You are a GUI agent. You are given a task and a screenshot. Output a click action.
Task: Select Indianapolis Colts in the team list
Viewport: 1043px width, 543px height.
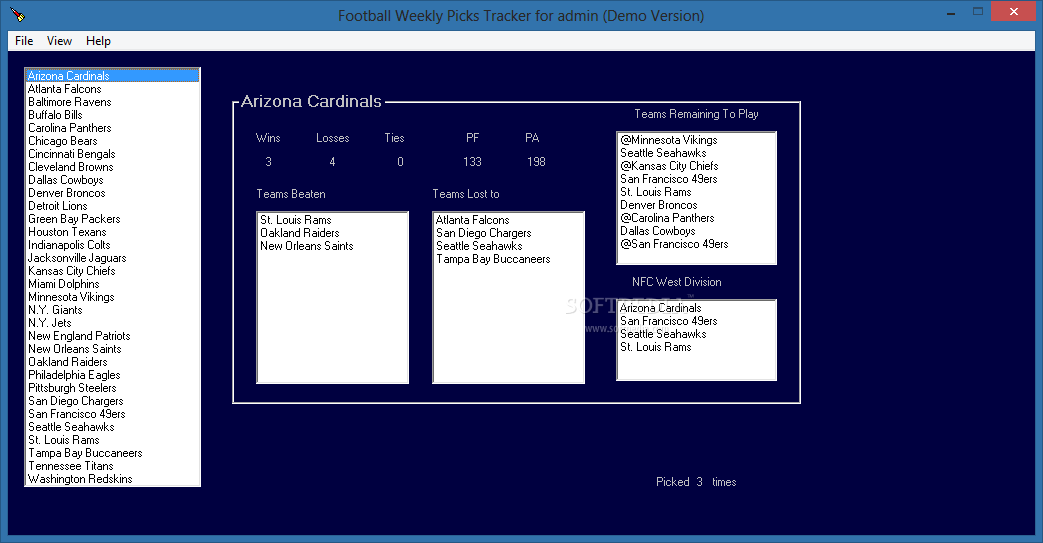click(112, 244)
